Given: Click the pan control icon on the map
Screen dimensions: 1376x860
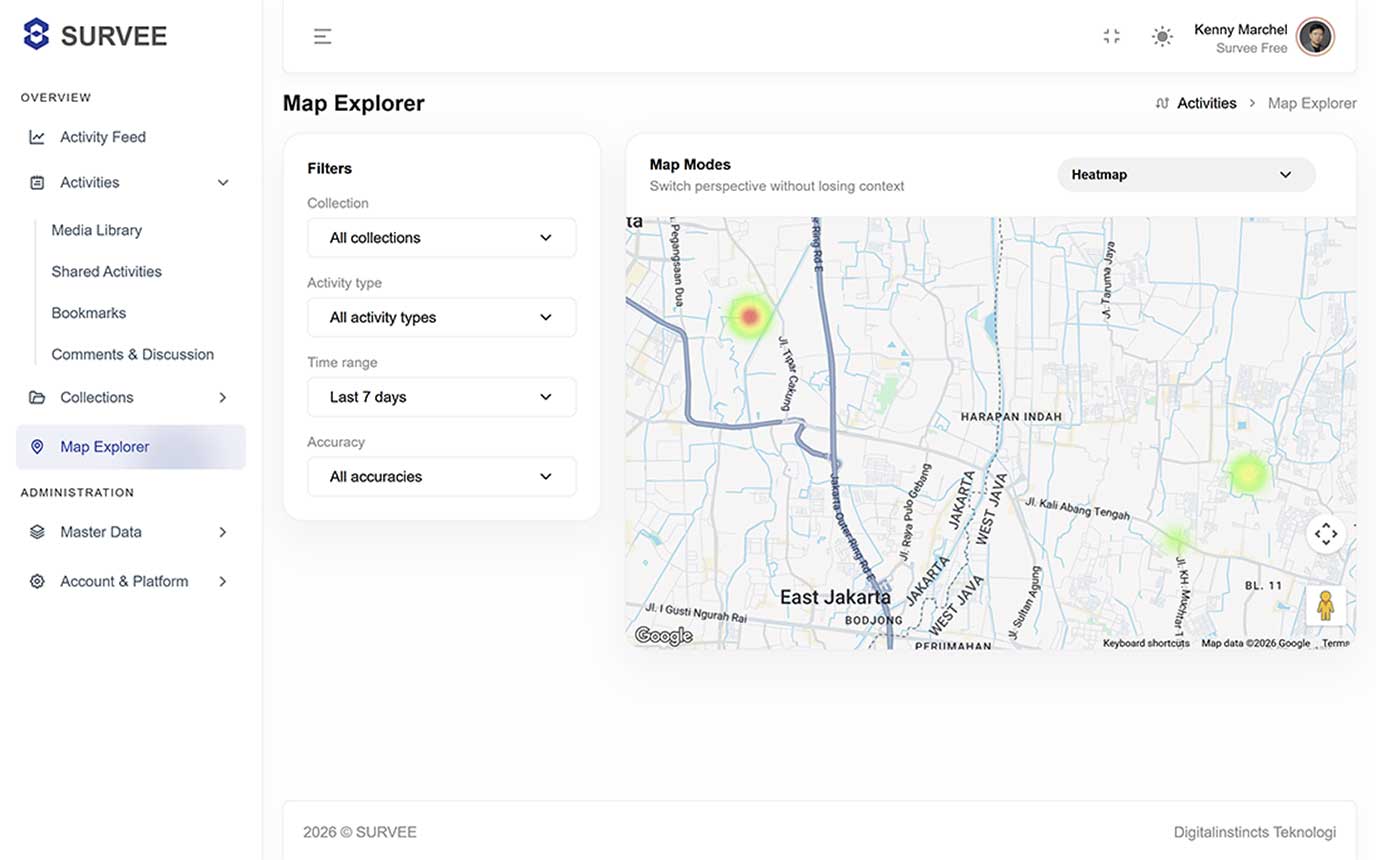Looking at the screenshot, I should 1328,533.
